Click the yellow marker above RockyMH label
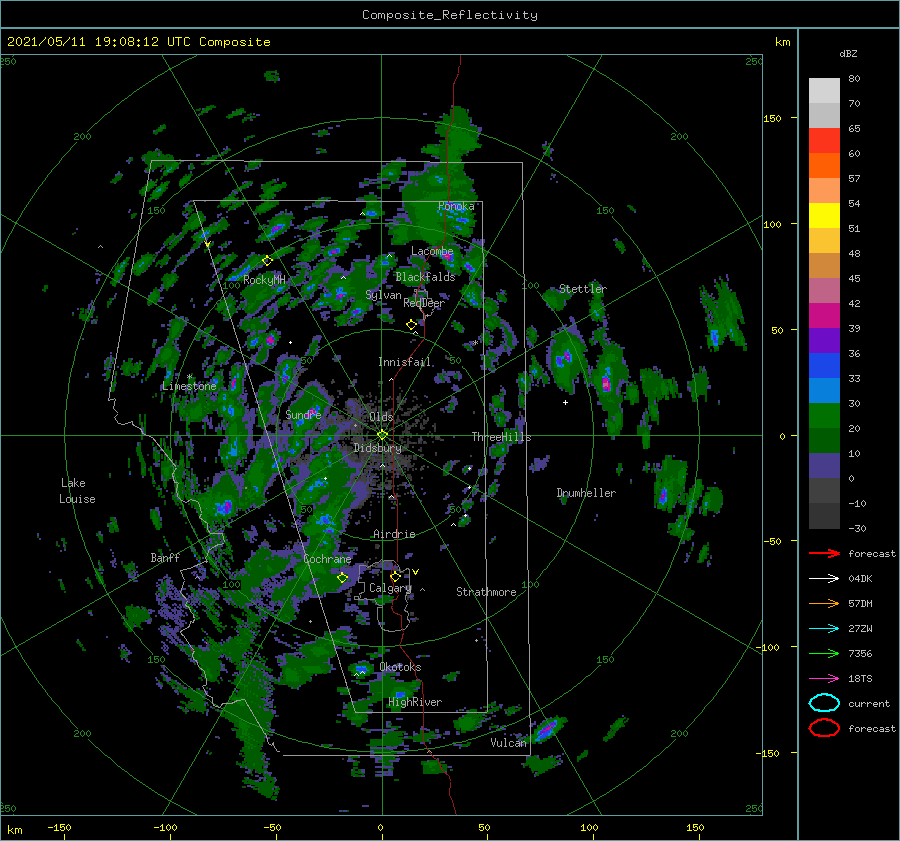The width and height of the screenshot is (900, 841). coord(267,261)
